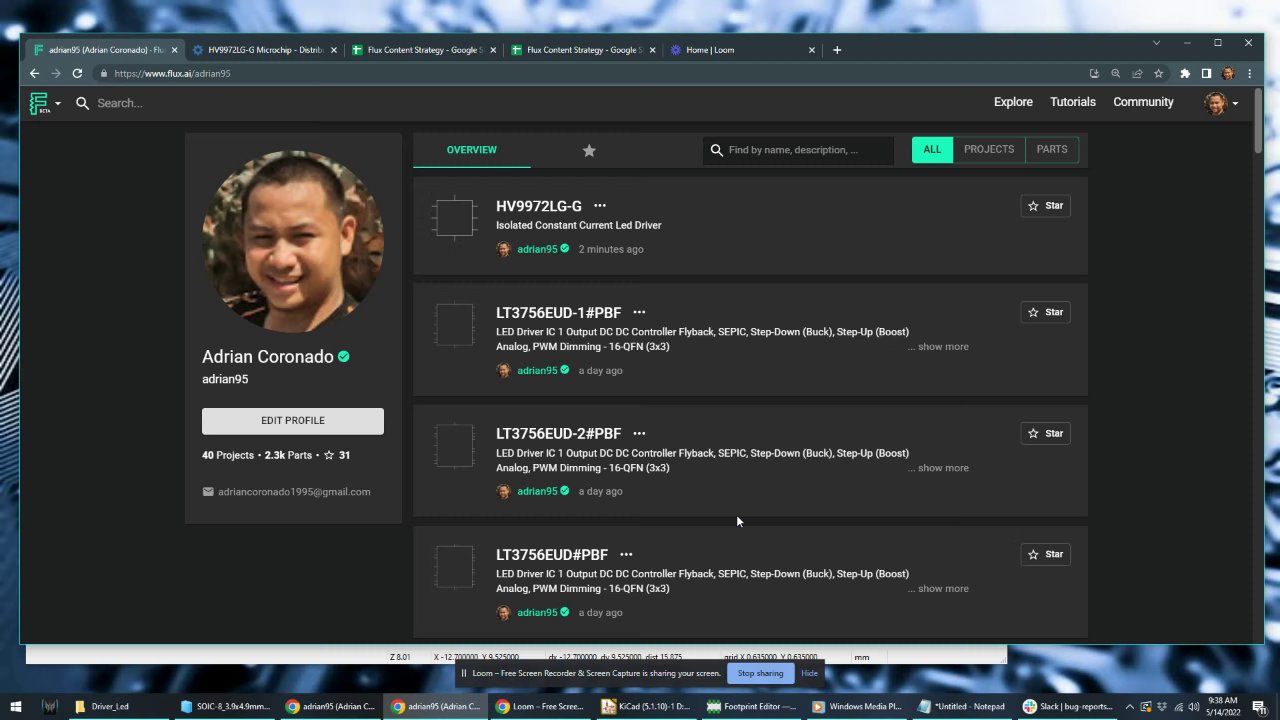This screenshot has height=720, width=1280.
Task: Click the share page icon in address bar
Action: point(1137,74)
